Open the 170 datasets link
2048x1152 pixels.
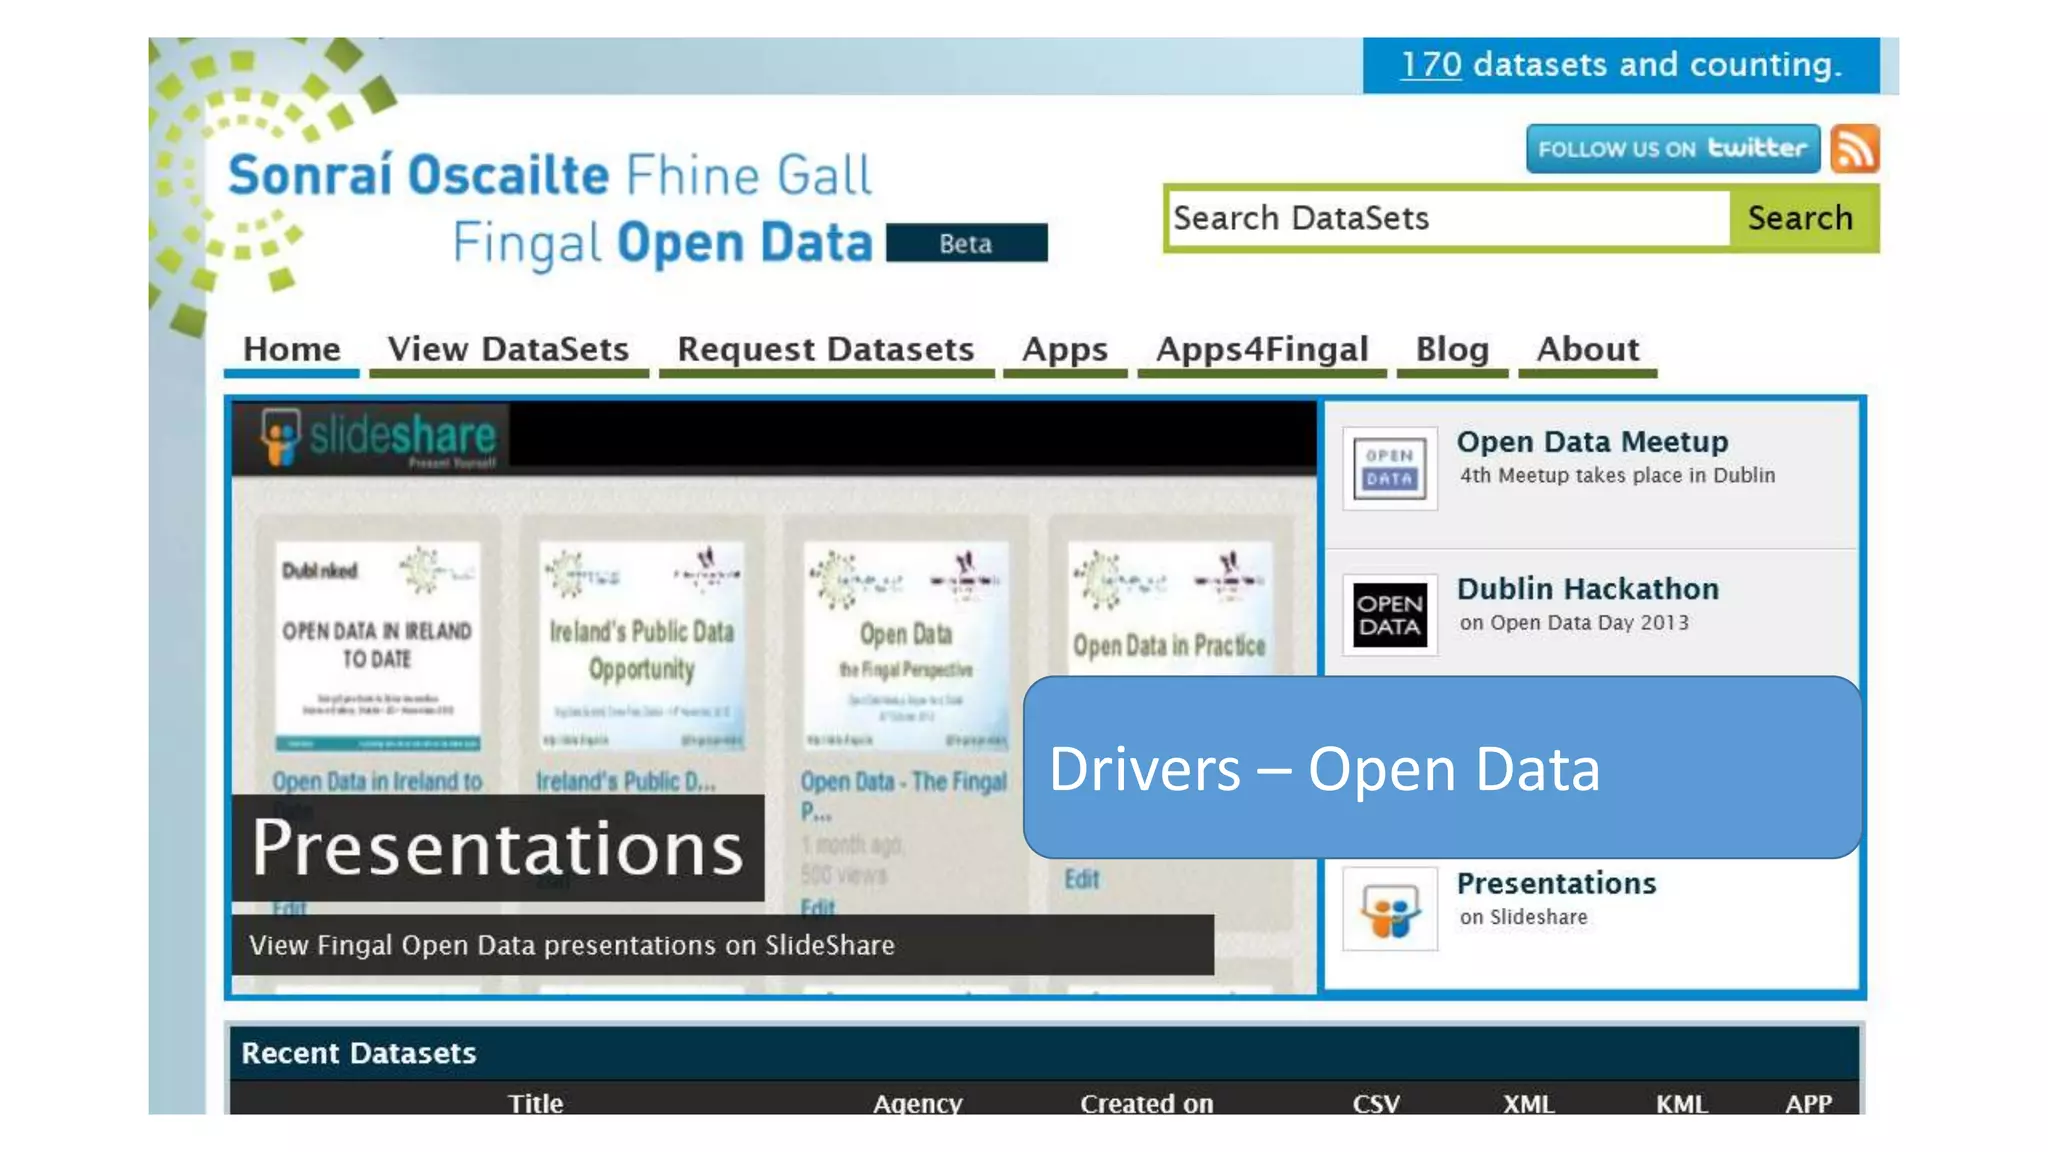[x=1430, y=65]
